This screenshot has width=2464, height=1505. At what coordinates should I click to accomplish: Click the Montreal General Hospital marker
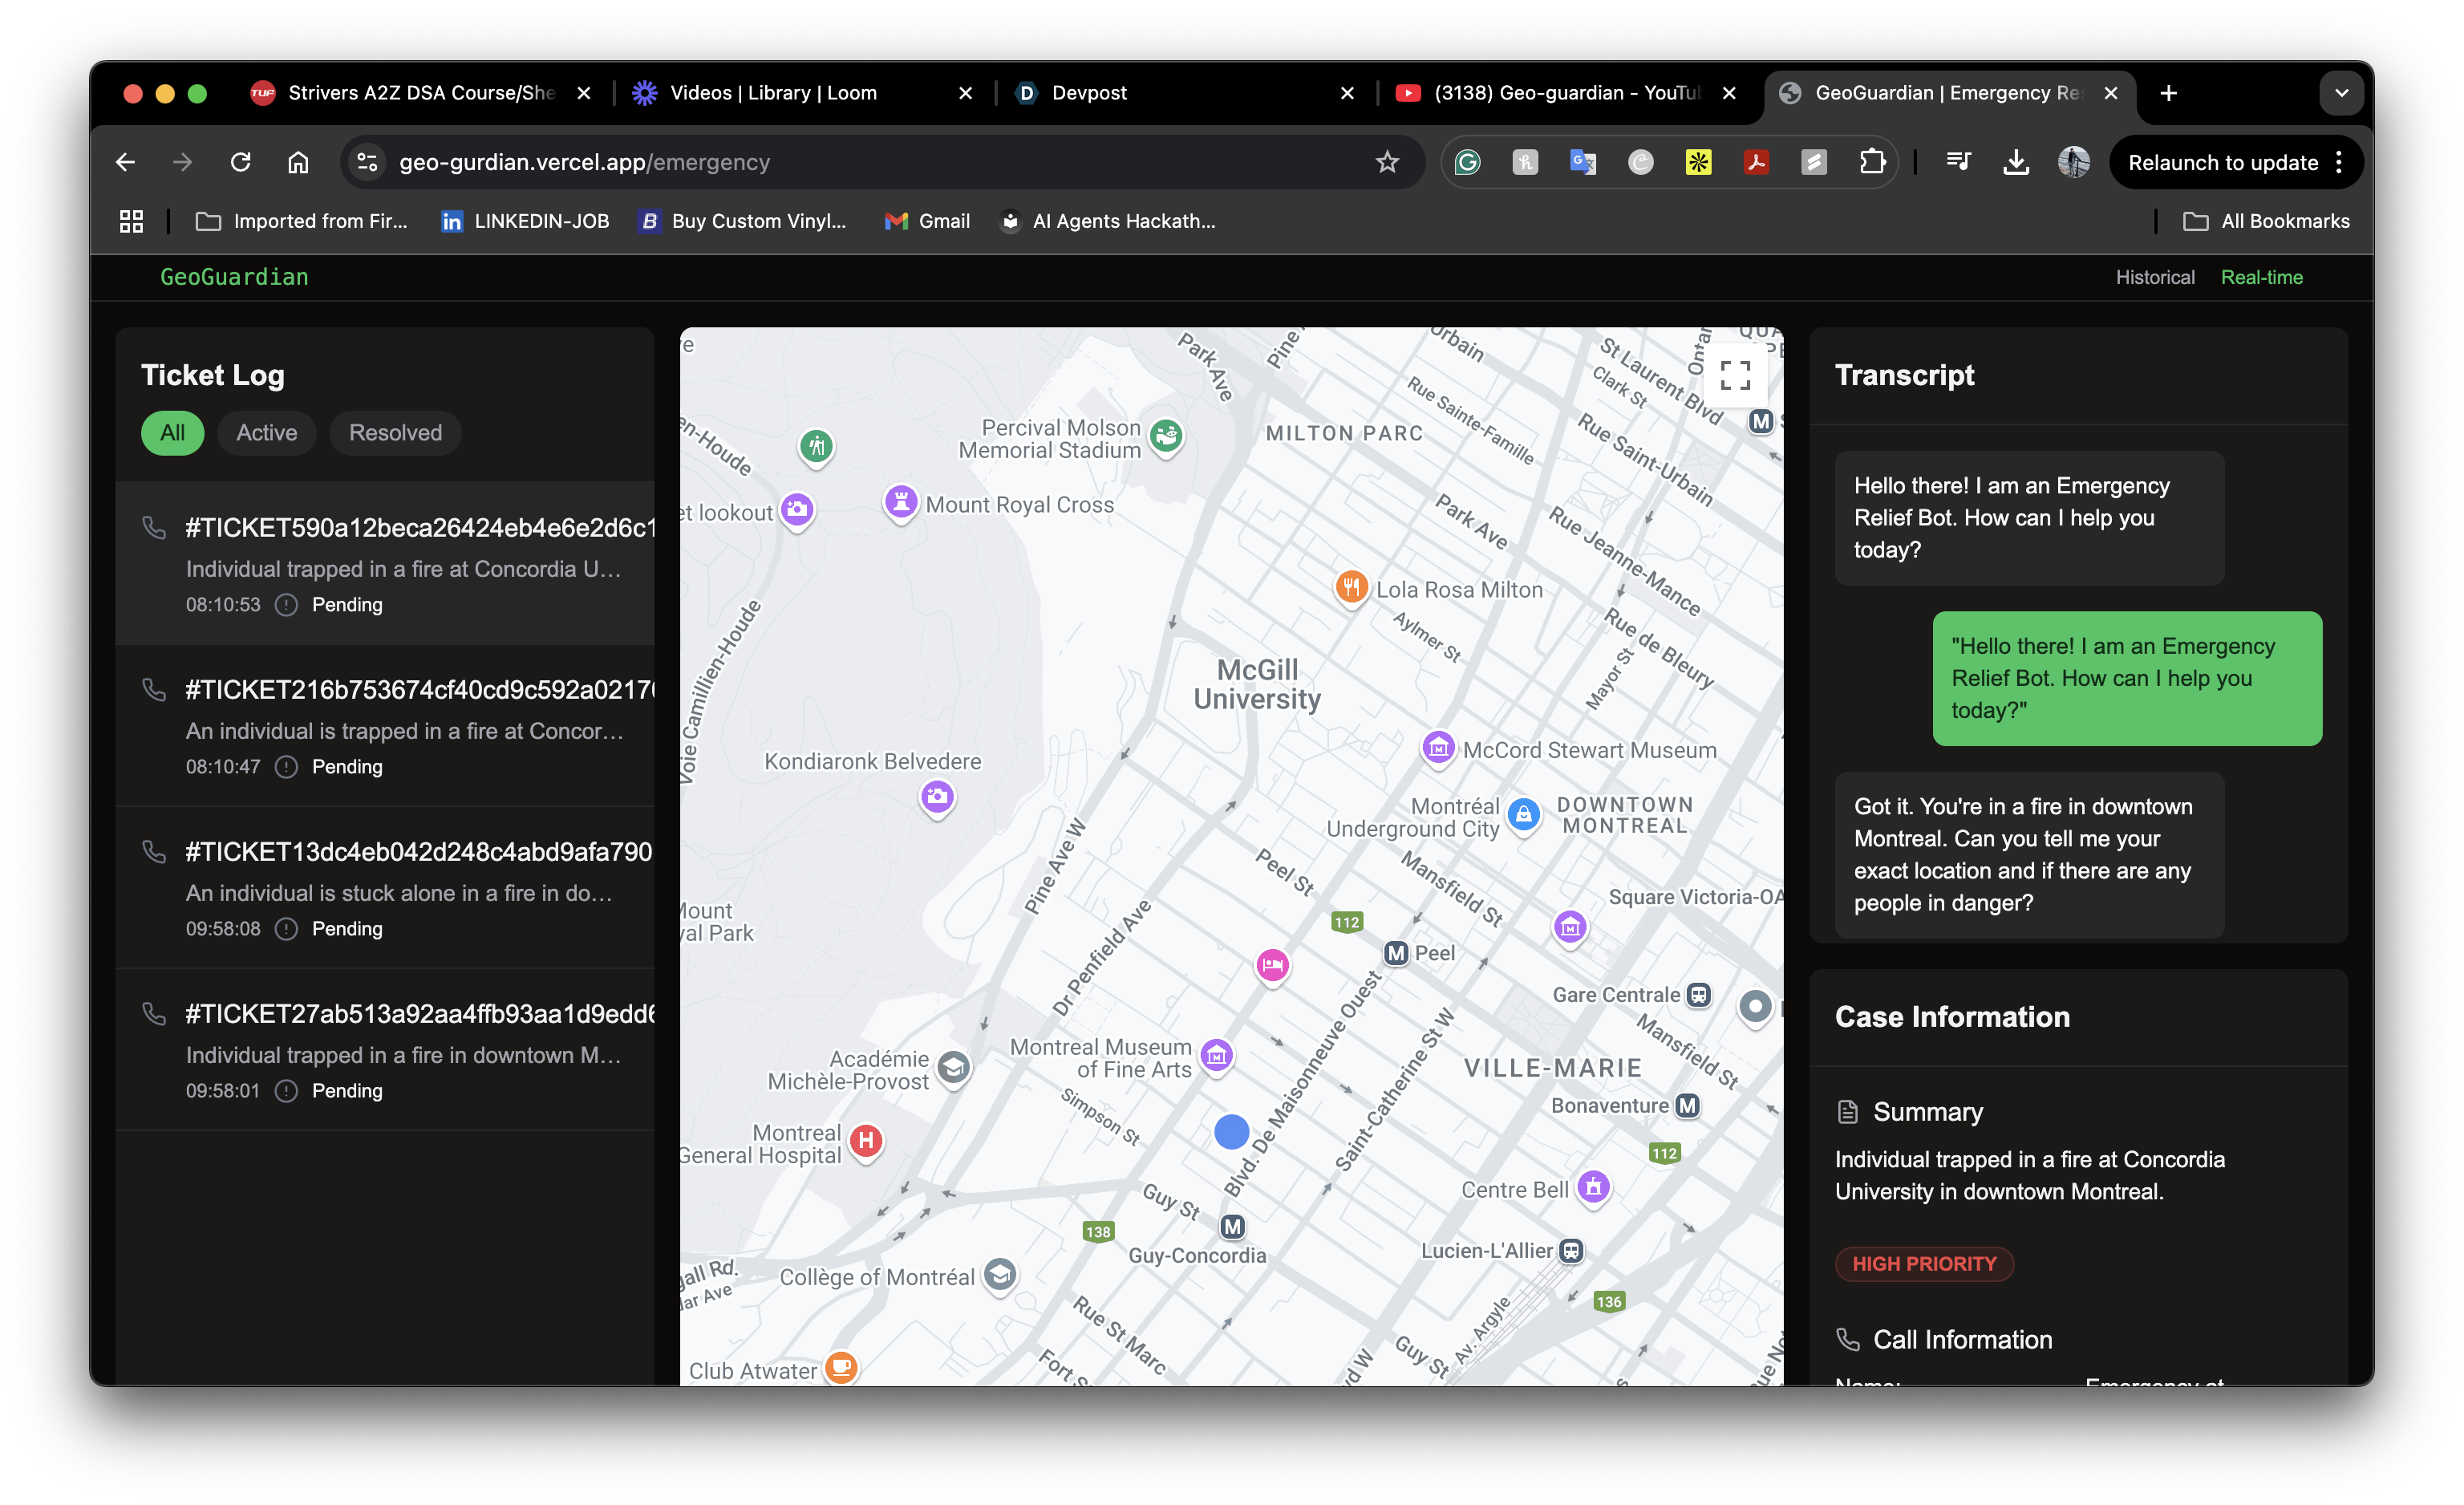tap(866, 1140)
